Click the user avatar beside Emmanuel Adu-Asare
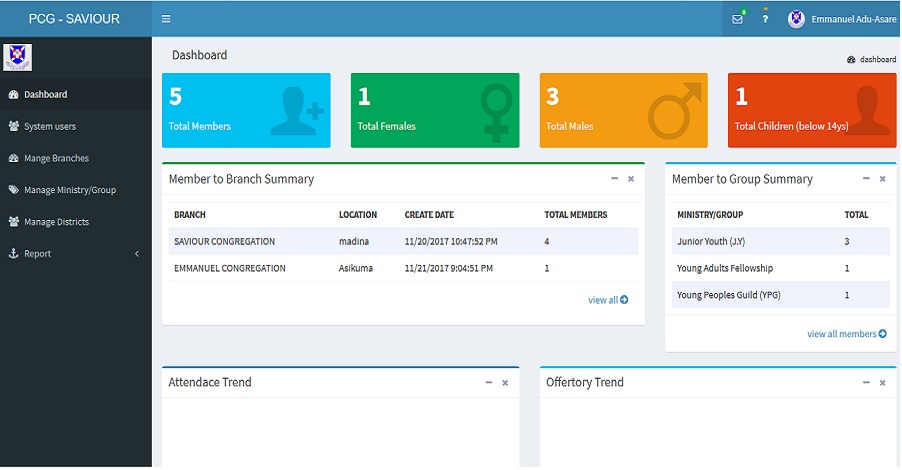902x470 pixels. coord(796,19)
